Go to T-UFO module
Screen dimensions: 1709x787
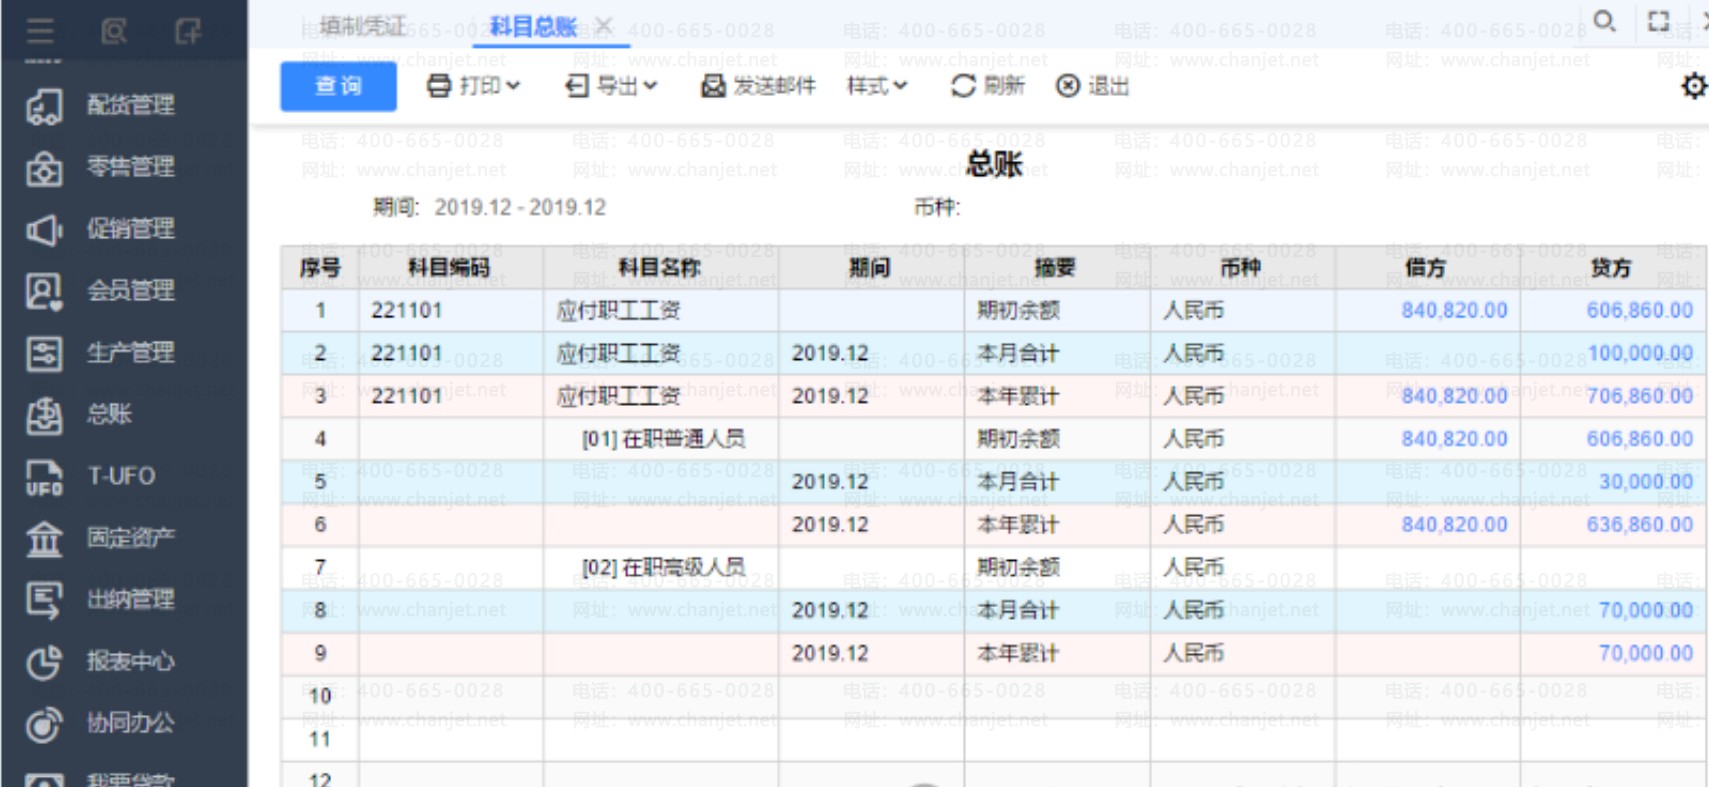120,476
